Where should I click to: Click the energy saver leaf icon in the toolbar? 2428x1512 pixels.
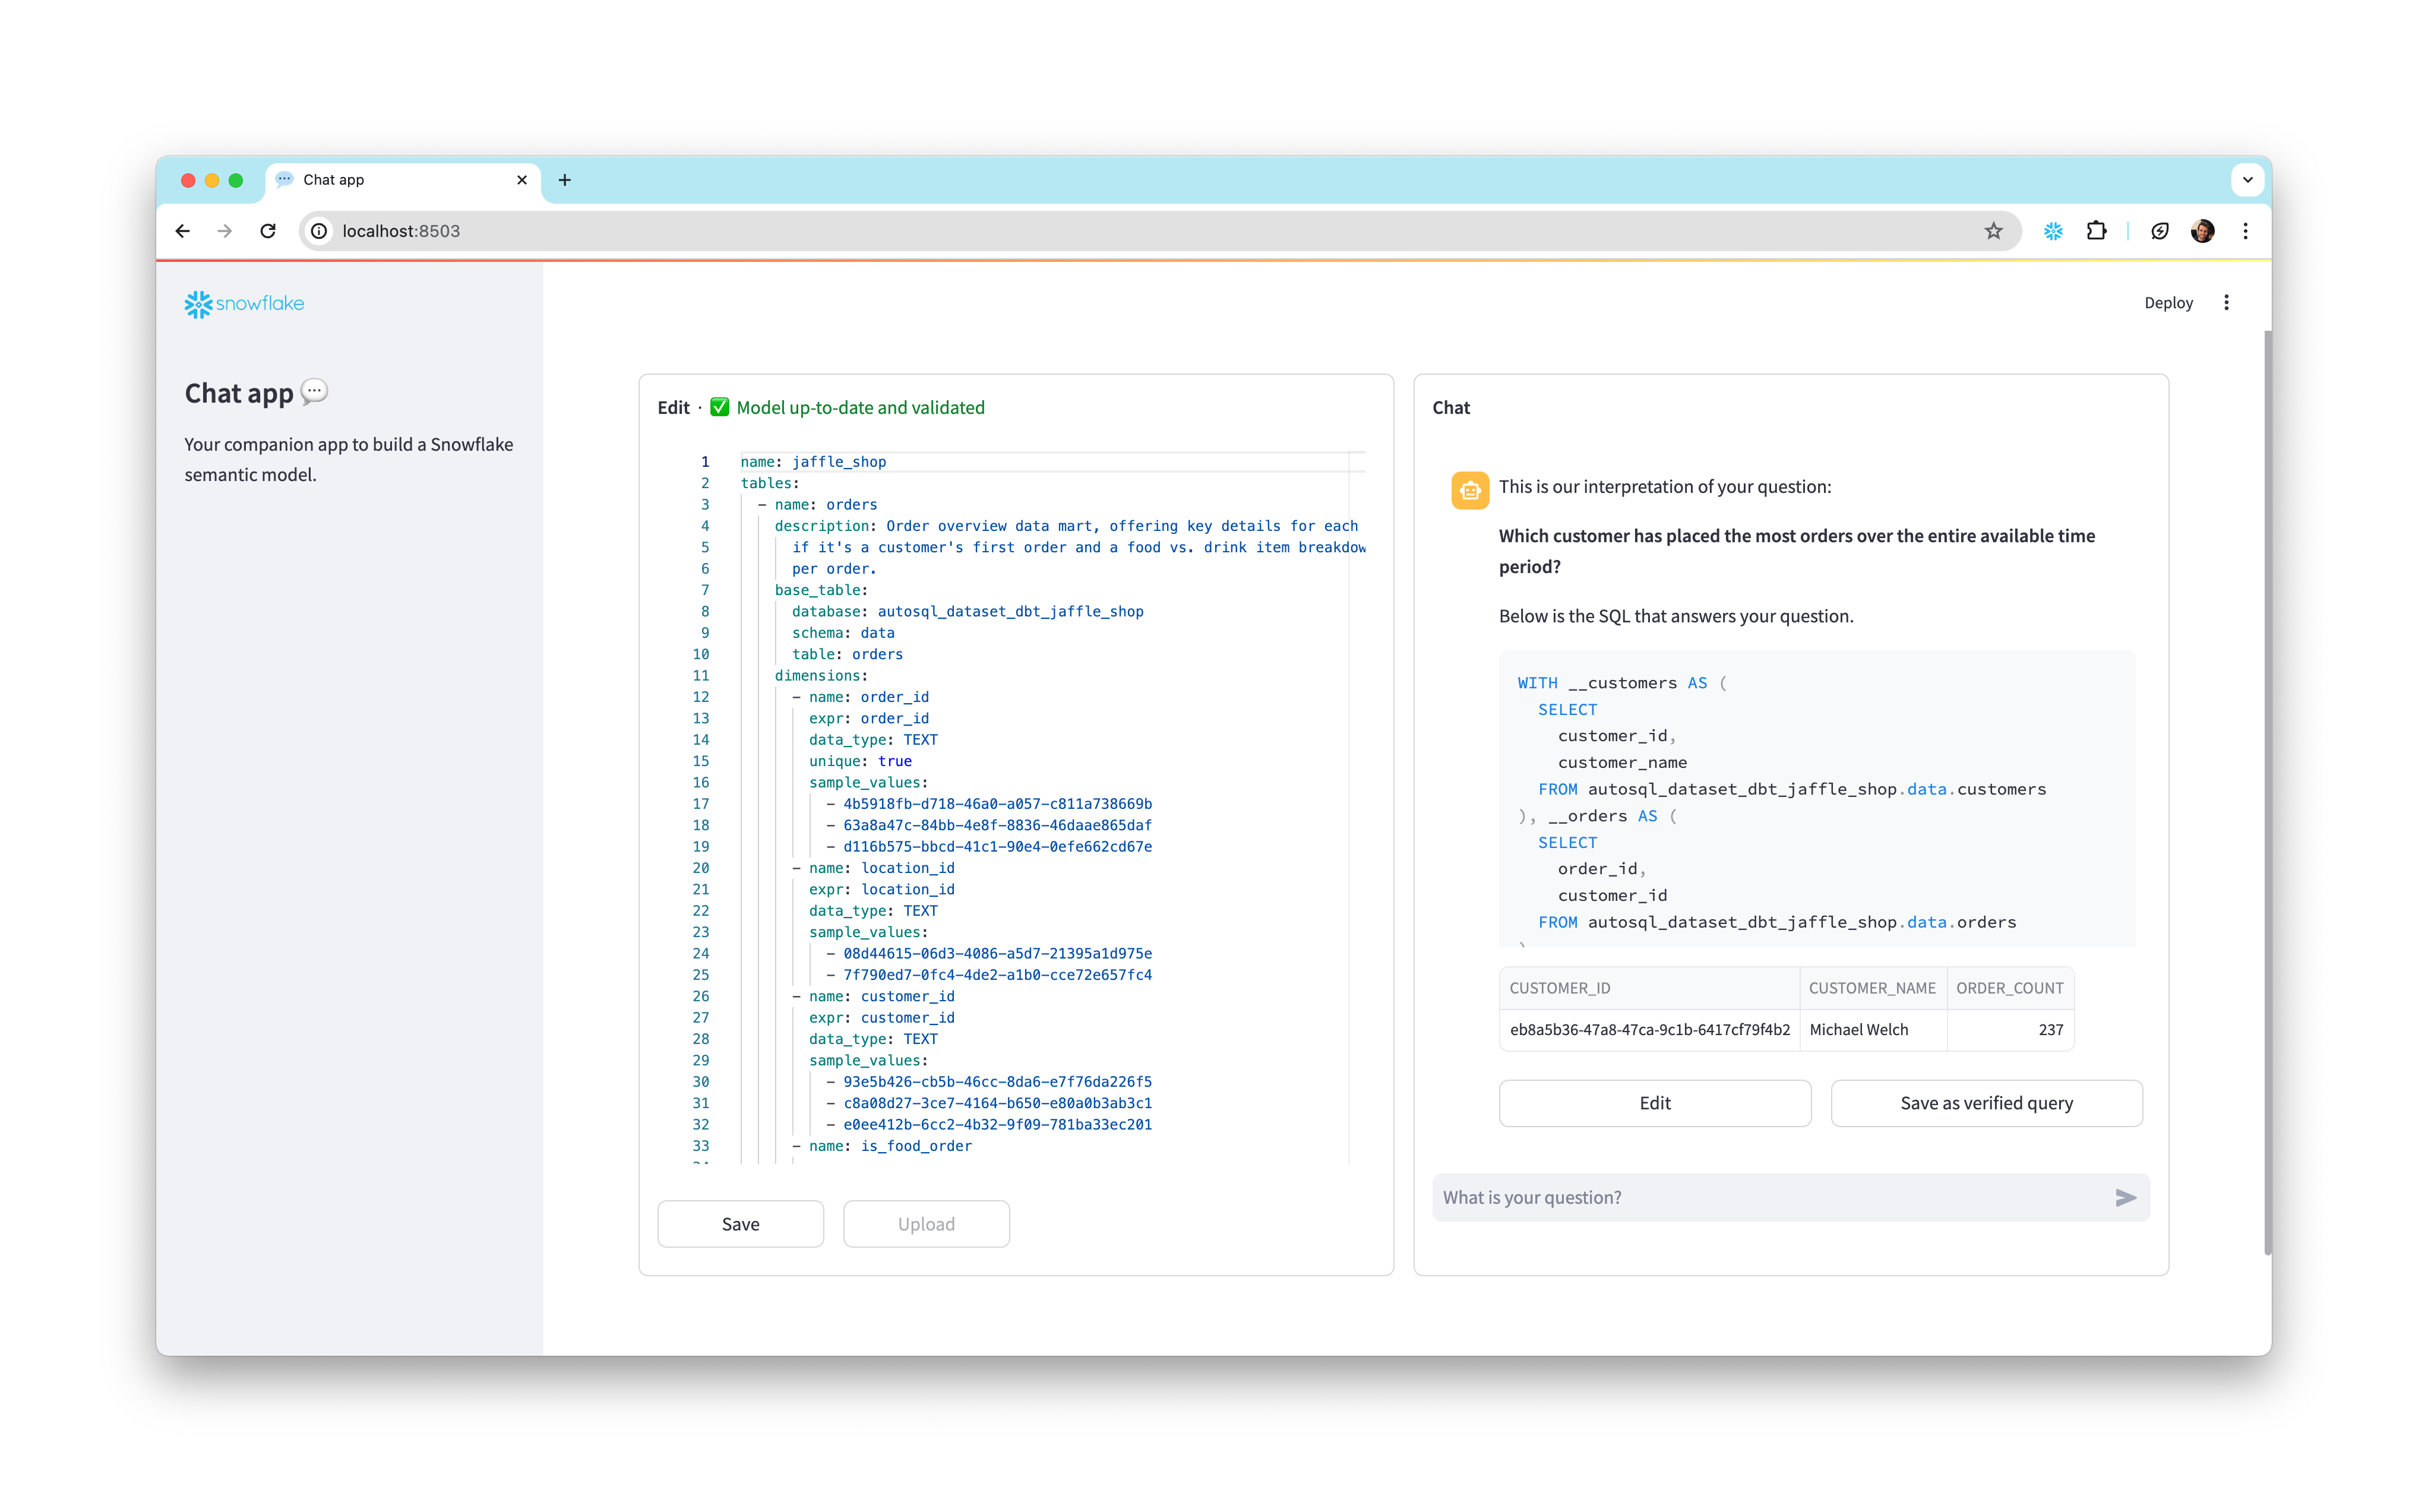[x=2160, y=230]
